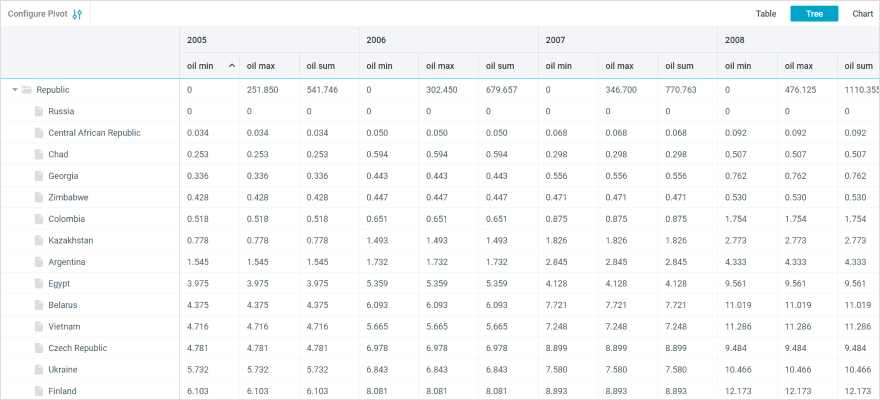This screenshot has width=880, height=400.
Task: Click the file icon next to Egypt
Action: pyautogui.click(x=39, y=284)
